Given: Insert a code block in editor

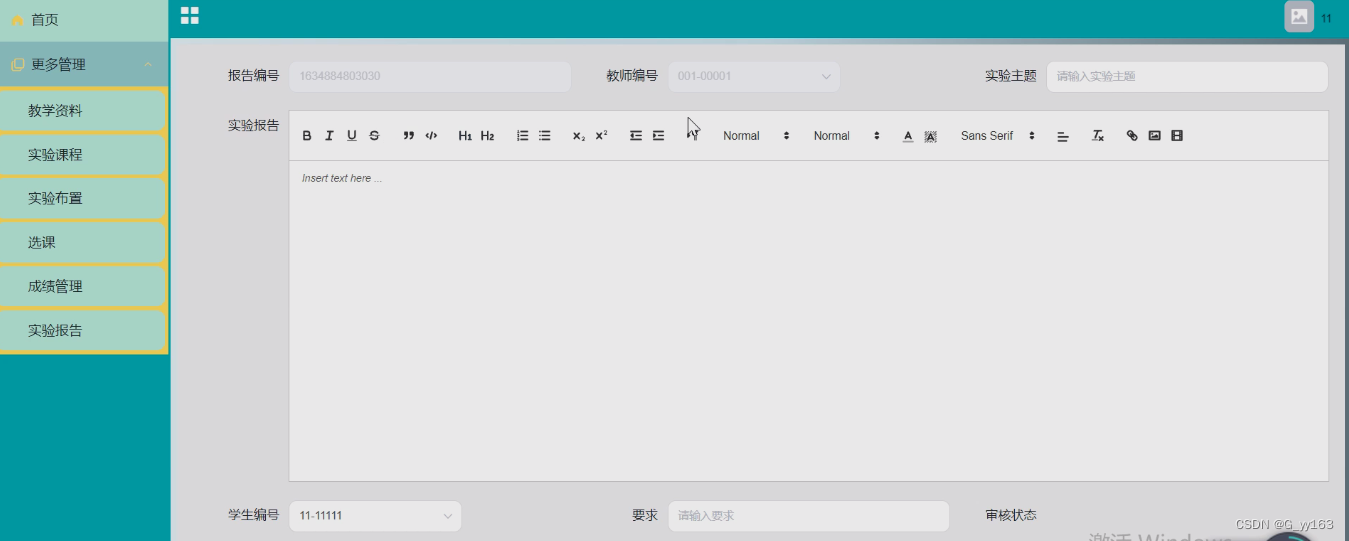Looking at the screenshot, I should (431, 136).
